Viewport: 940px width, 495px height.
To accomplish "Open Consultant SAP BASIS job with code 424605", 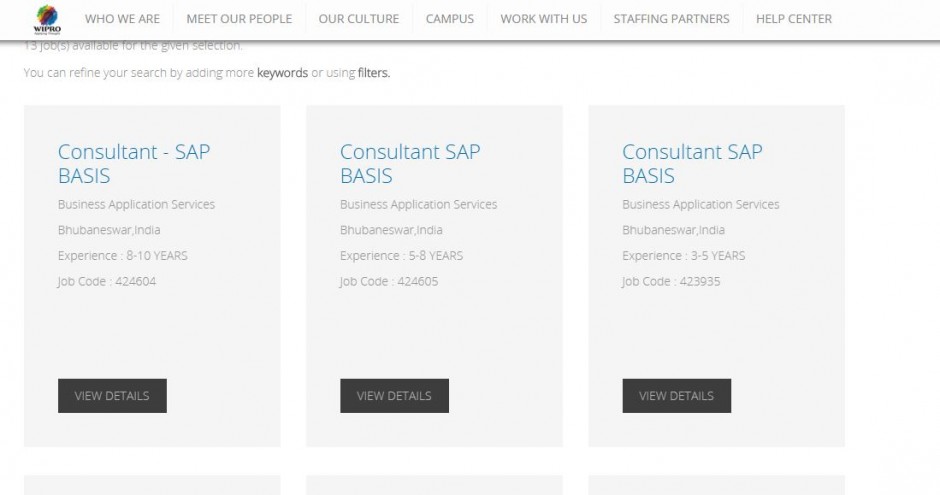I will [410, 164].
